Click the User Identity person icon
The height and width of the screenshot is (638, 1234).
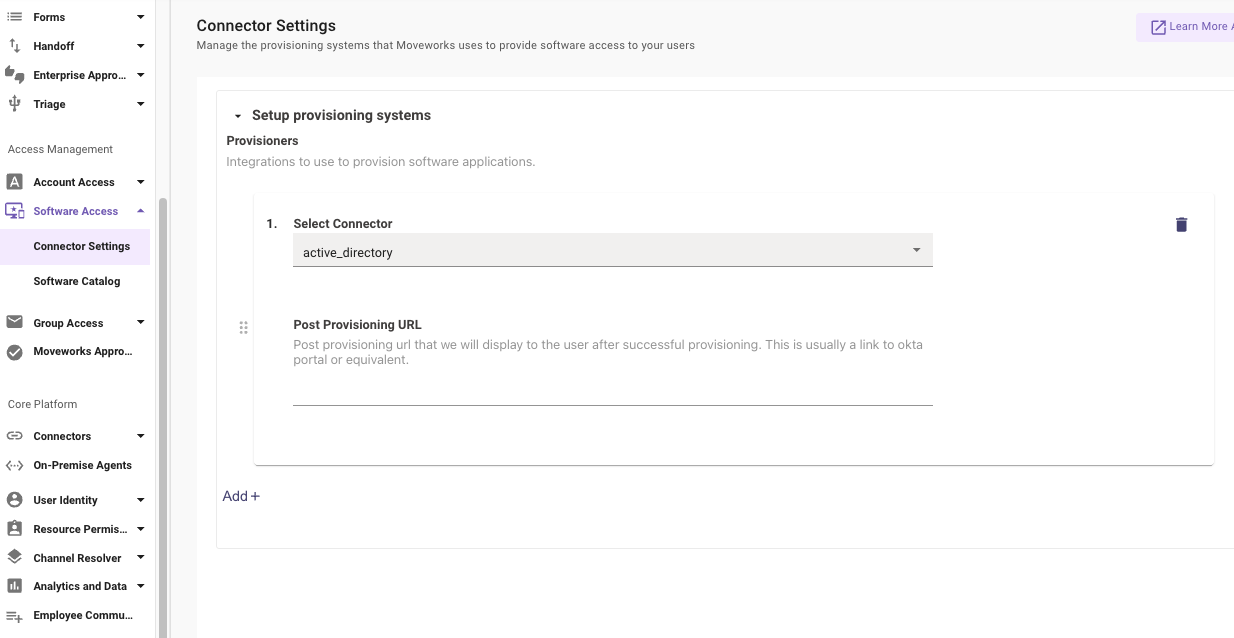(15, 500)
